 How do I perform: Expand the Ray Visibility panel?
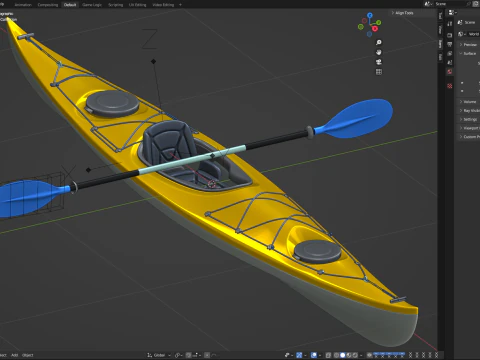coord(469,111)
